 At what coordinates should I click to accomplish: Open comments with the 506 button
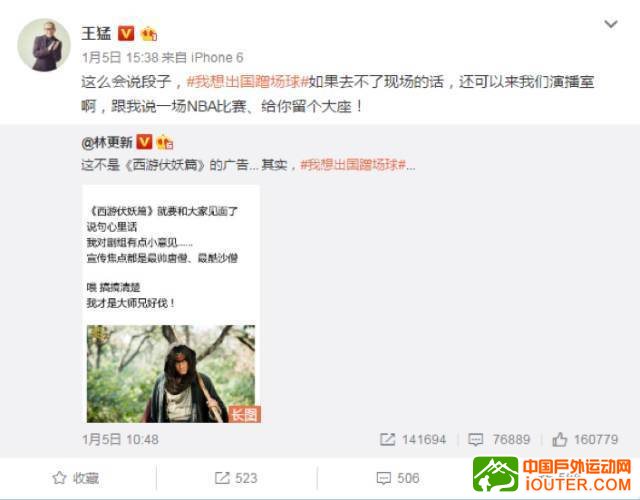click(398, 478)
